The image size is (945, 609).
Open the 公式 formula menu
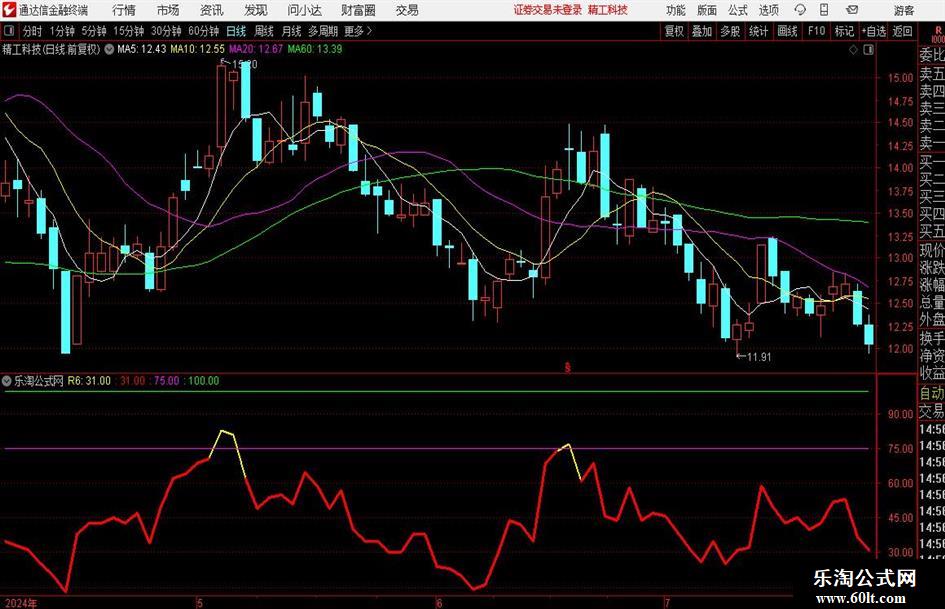coord(738,10)
